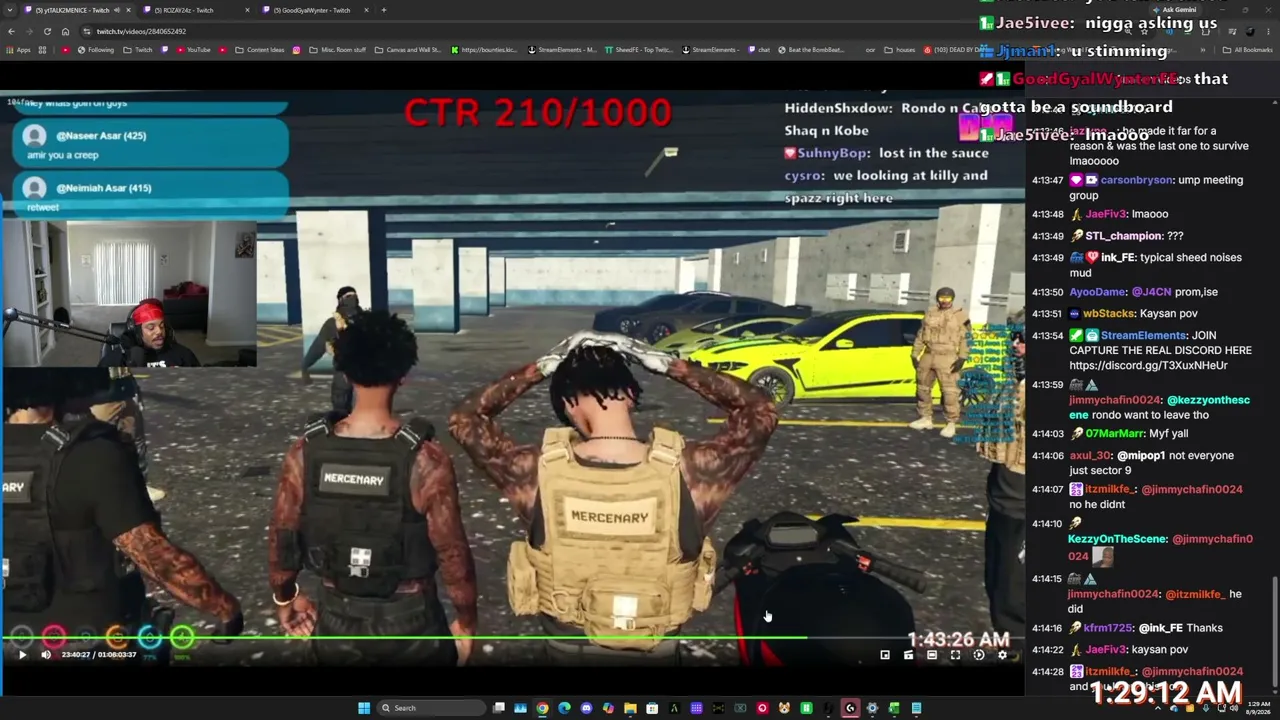Click username STL_champion in chat
Image resolution: width=1280 pixels, height=720 pixels.
(x=1124, y=236)
